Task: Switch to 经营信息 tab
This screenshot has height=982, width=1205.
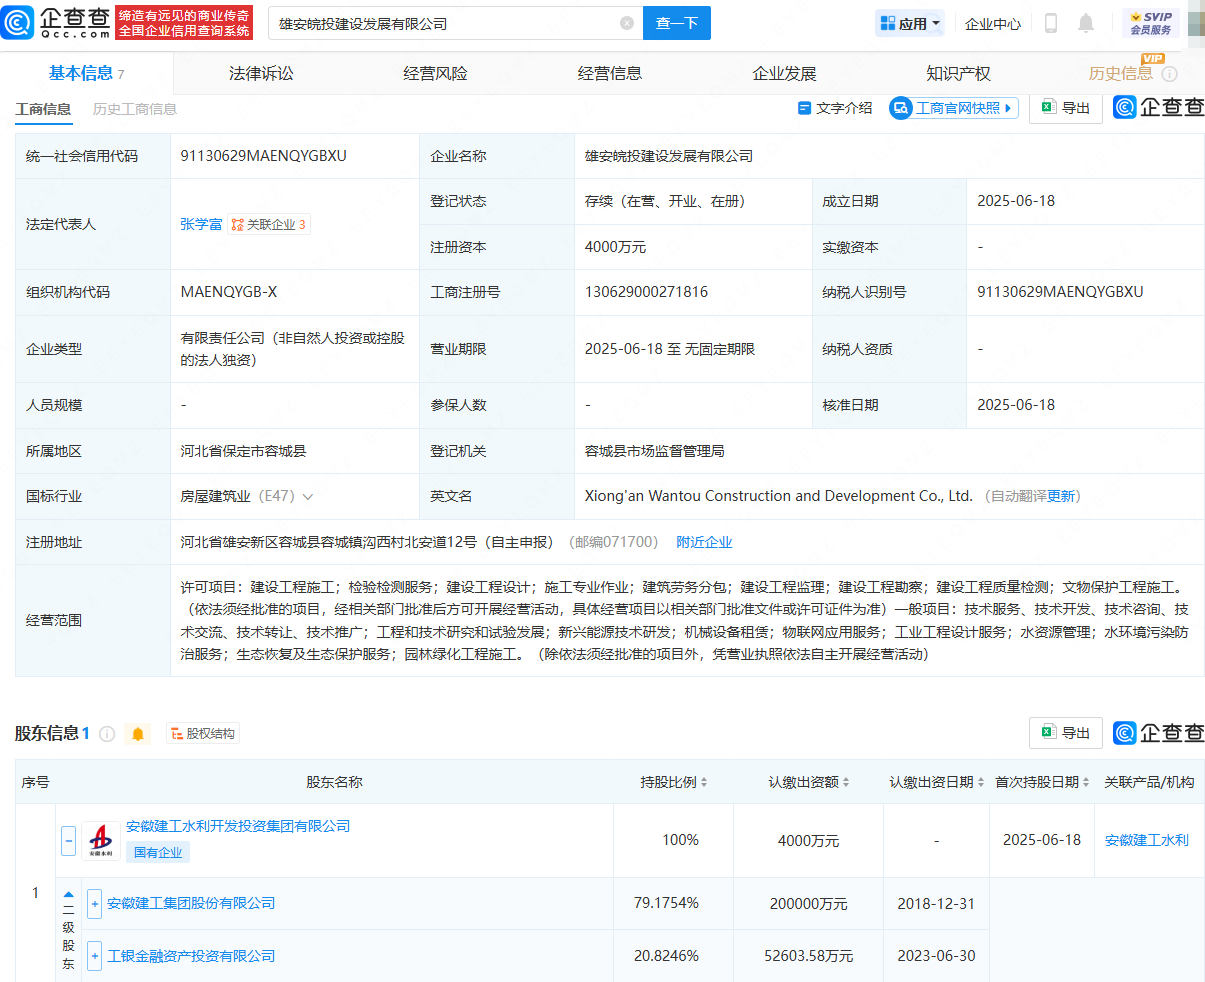Action: (x=610, y=73)
